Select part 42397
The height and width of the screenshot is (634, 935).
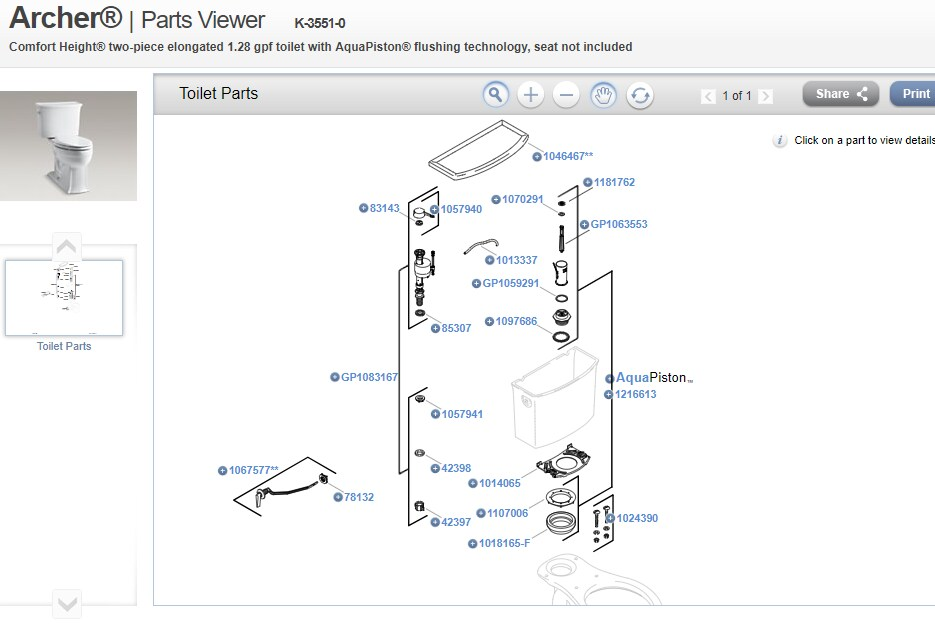click(x=456, y=522)
